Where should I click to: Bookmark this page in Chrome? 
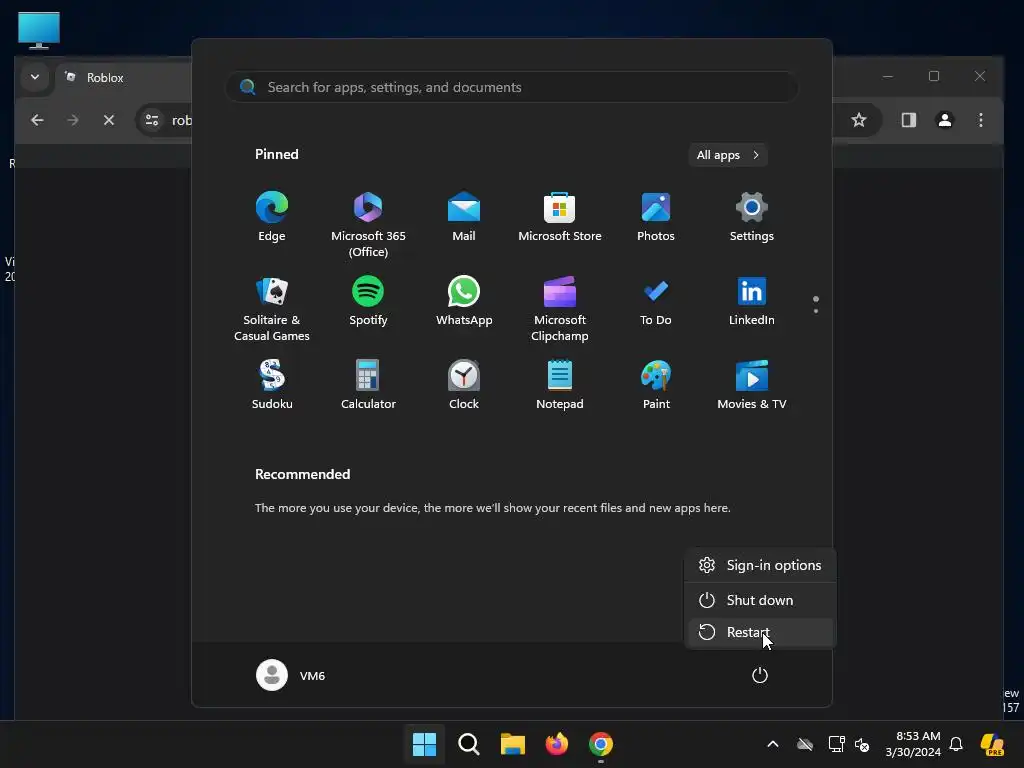[859, 120]
